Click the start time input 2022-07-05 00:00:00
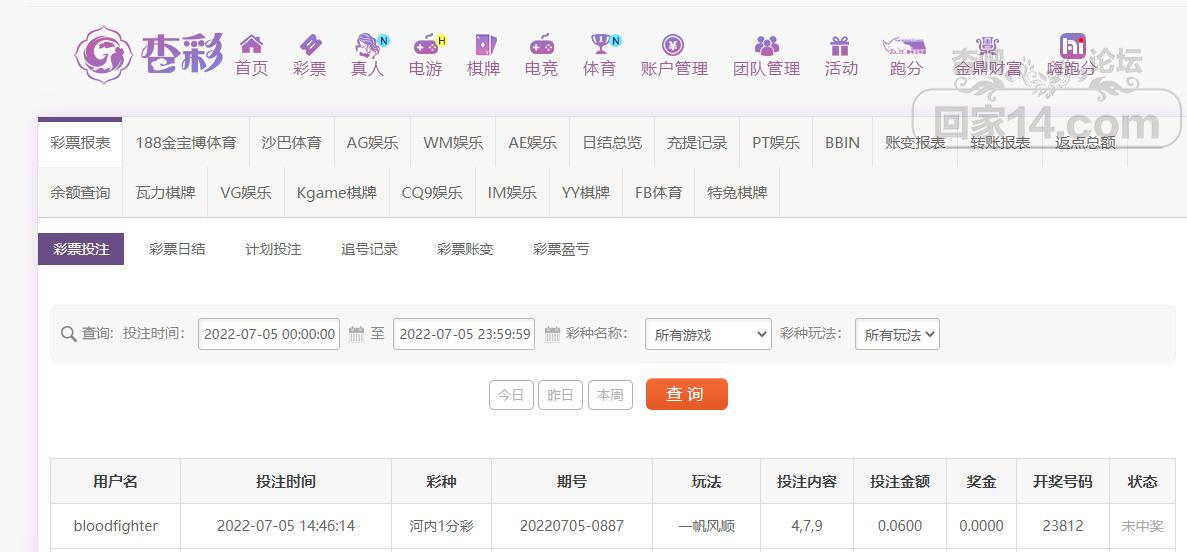 (269, 334)
